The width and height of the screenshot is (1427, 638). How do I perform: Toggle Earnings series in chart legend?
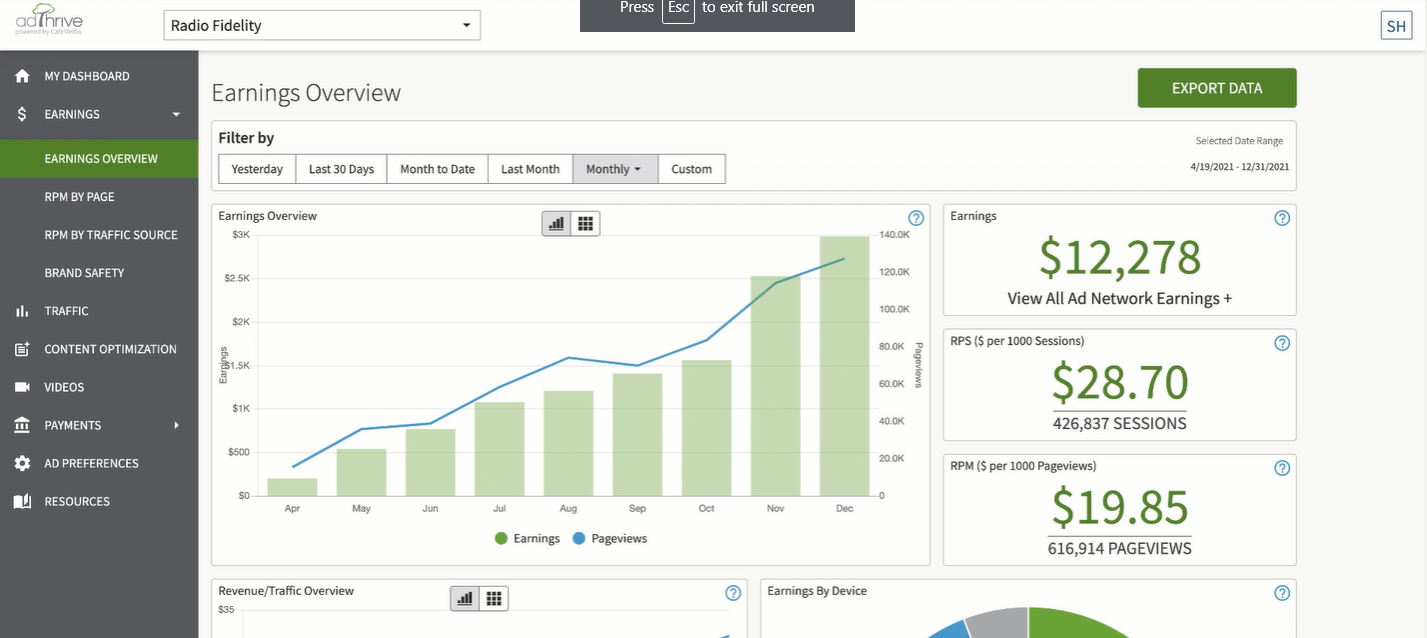tap(527, 539)
